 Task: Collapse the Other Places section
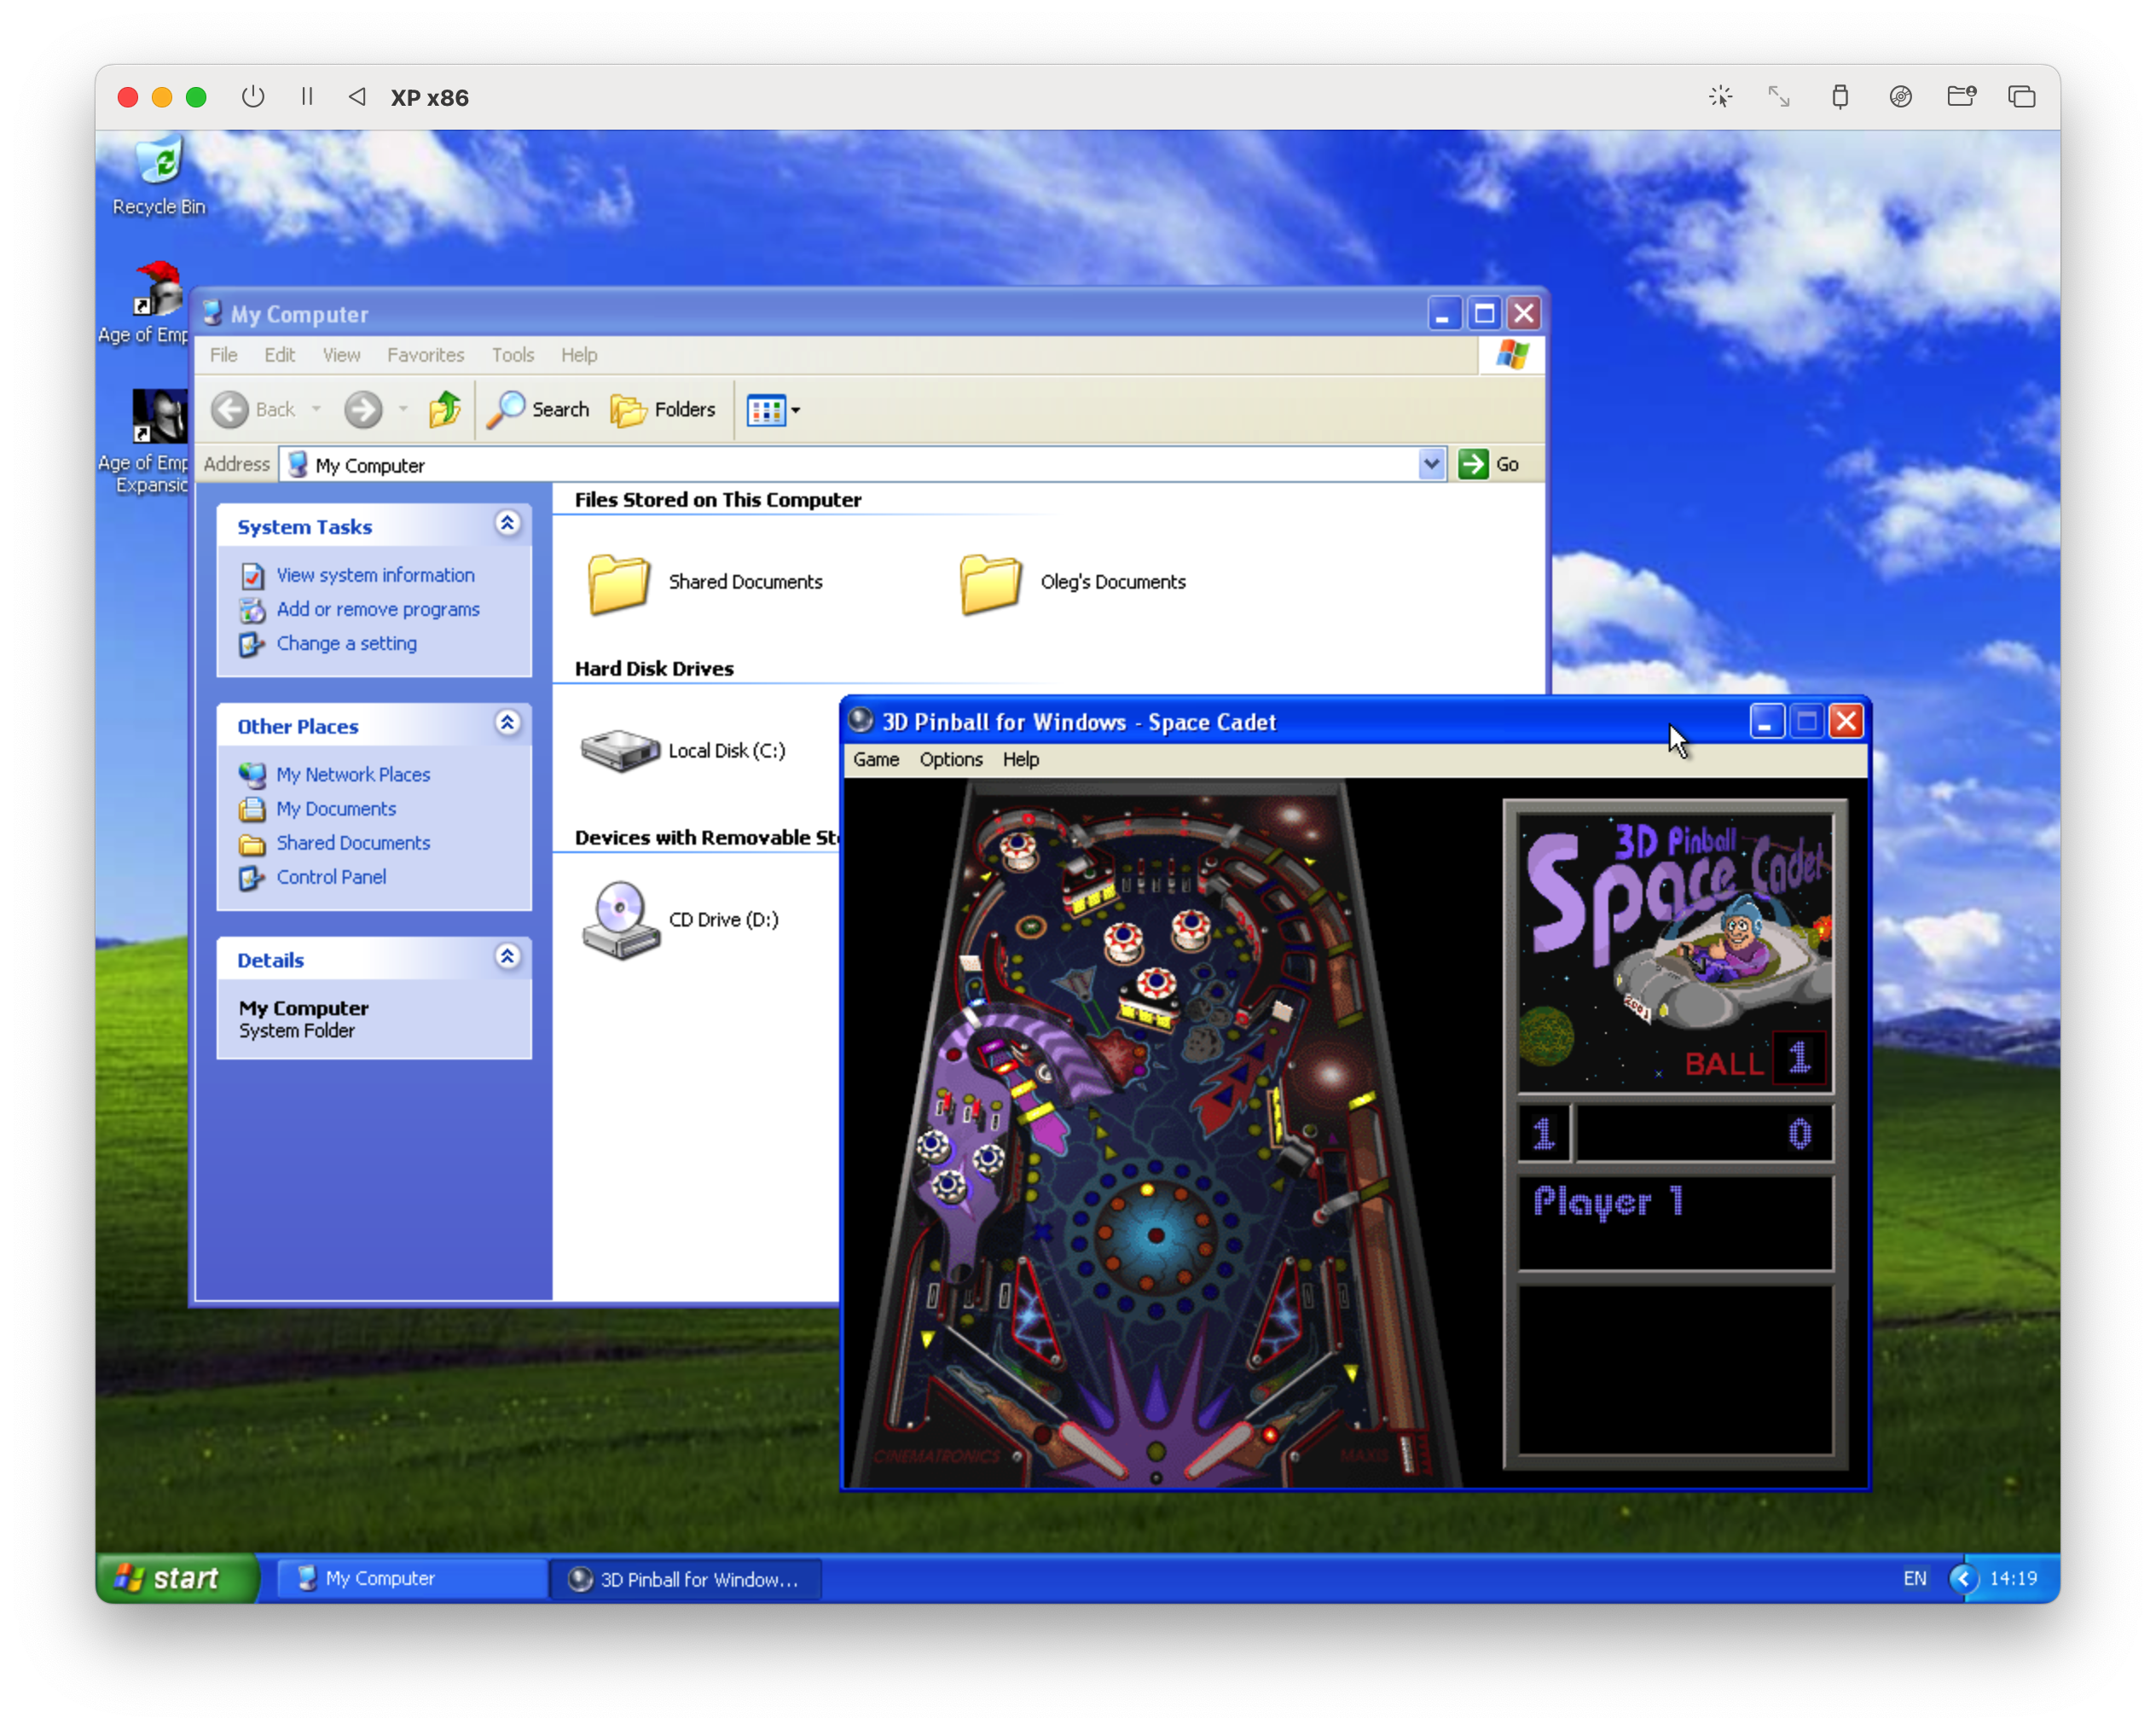[508, 723]
